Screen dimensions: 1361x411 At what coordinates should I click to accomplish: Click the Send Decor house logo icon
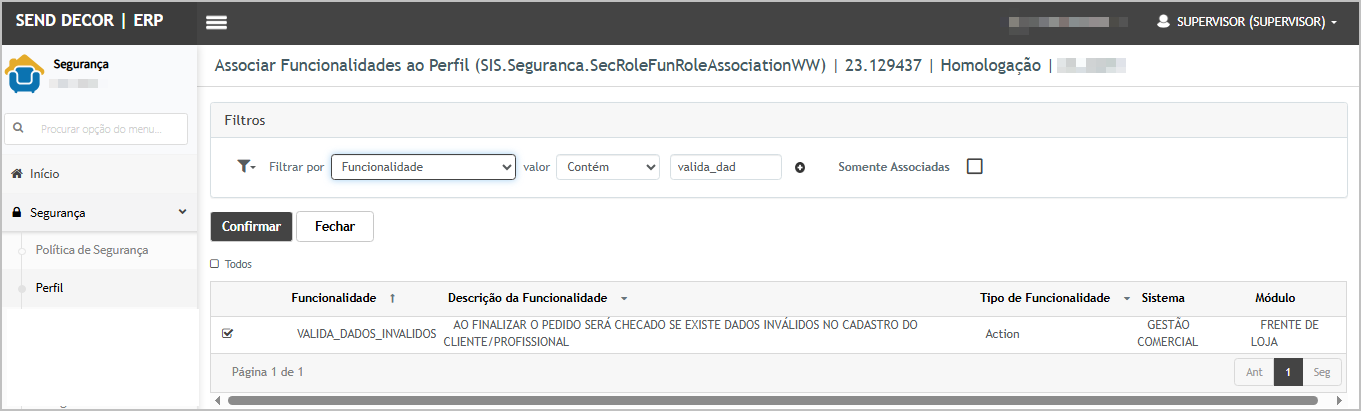[x=24, y=73]
